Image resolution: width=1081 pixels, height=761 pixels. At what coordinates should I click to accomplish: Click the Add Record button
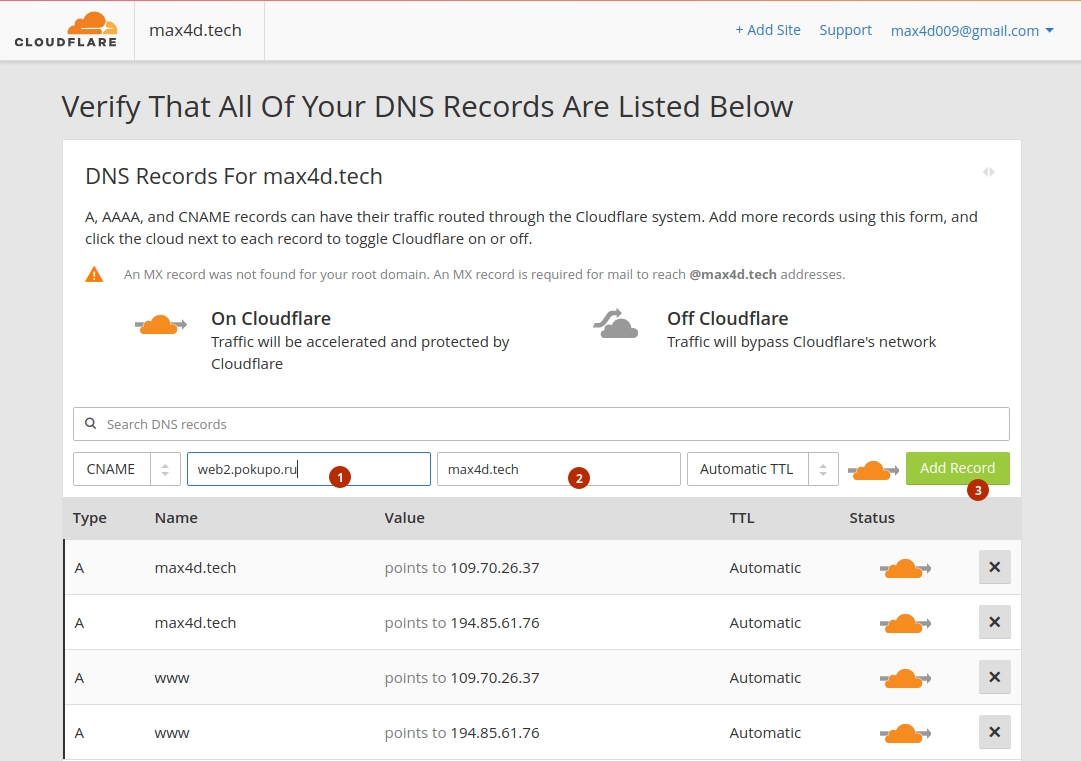(958, 469)
